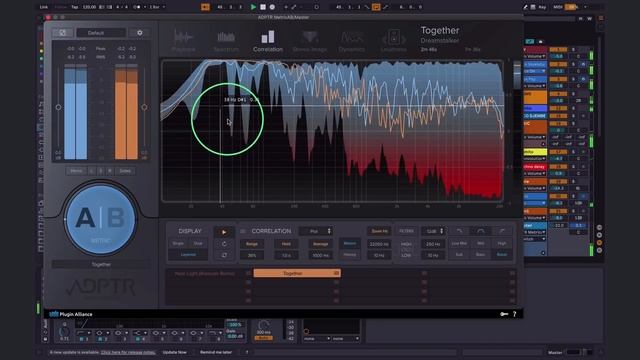Image resolution: width=640 pixels, height=360 pixels.
Task: Toggle the L channel solo button
Action: tap(91, 171)
